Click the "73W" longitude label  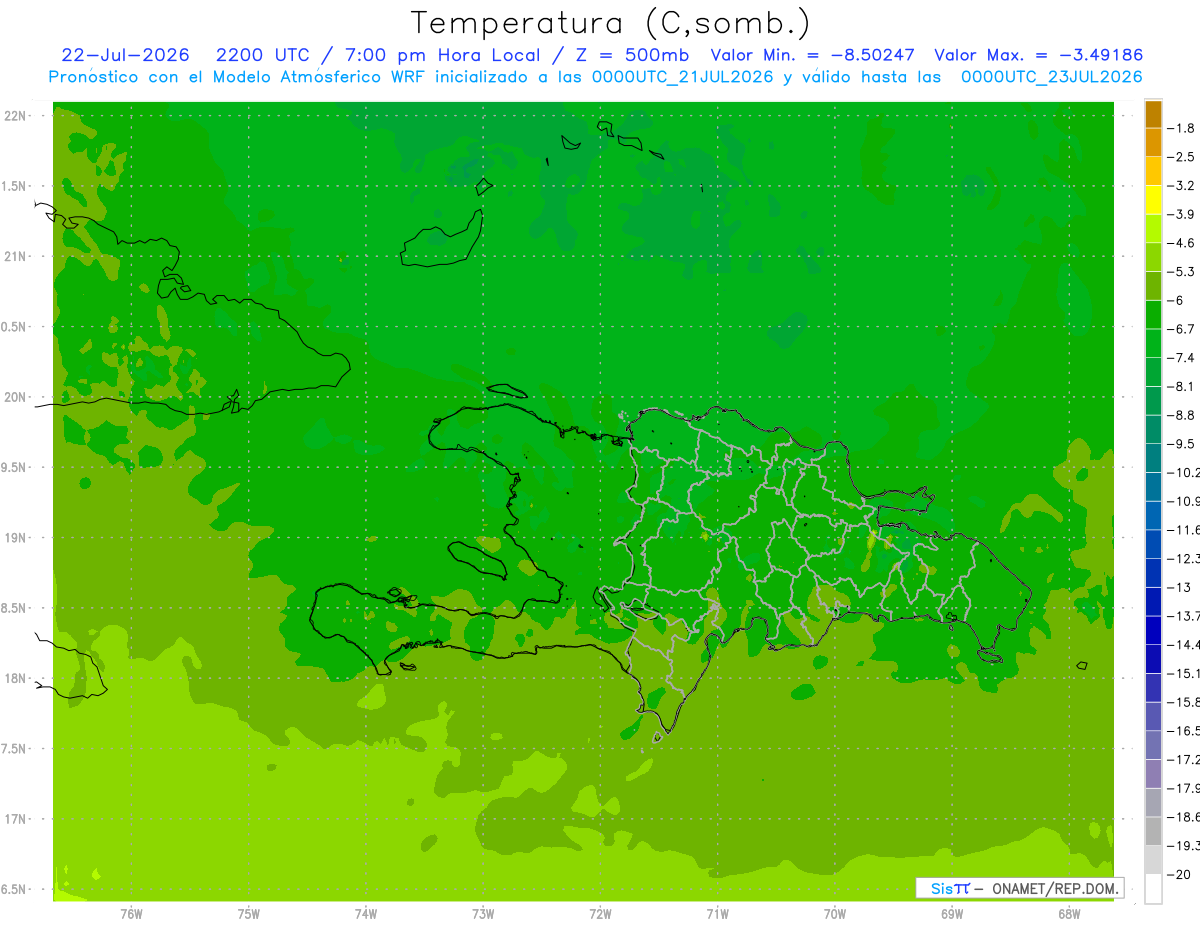[483, 913]
